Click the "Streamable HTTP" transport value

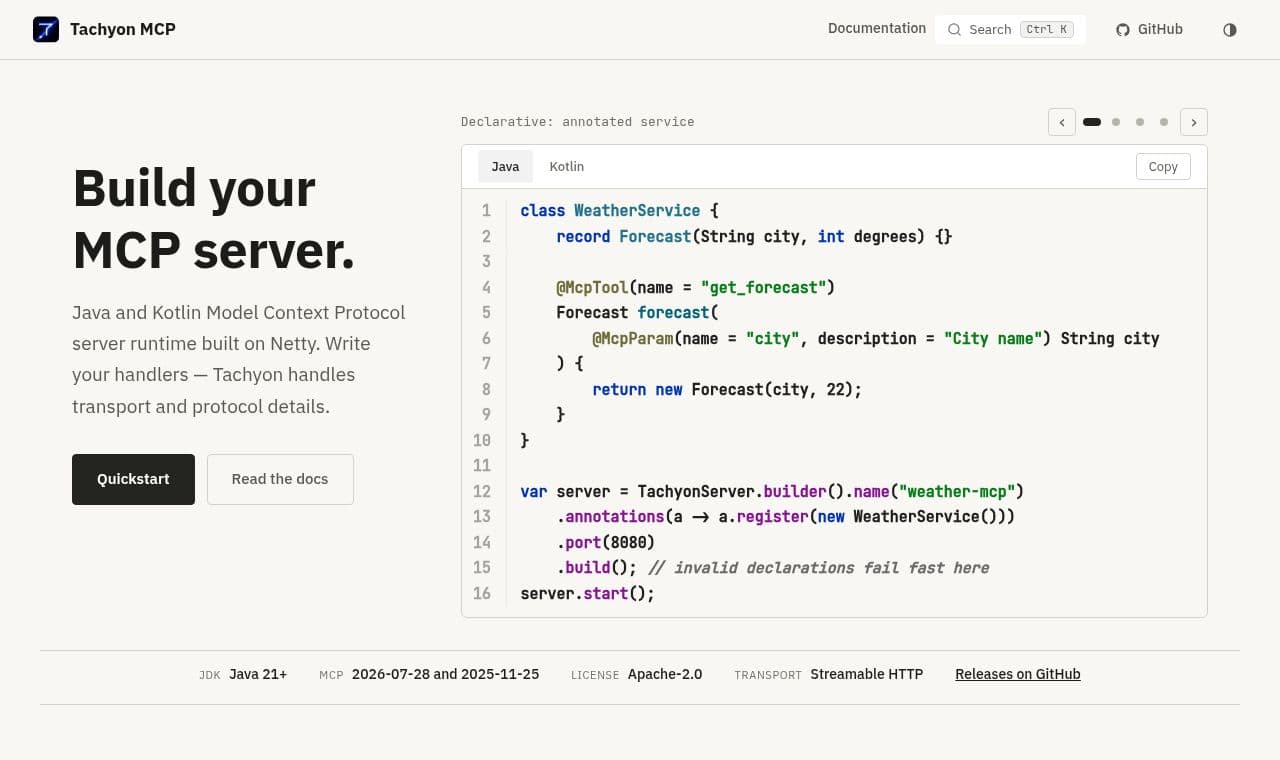tap(867, 674)
